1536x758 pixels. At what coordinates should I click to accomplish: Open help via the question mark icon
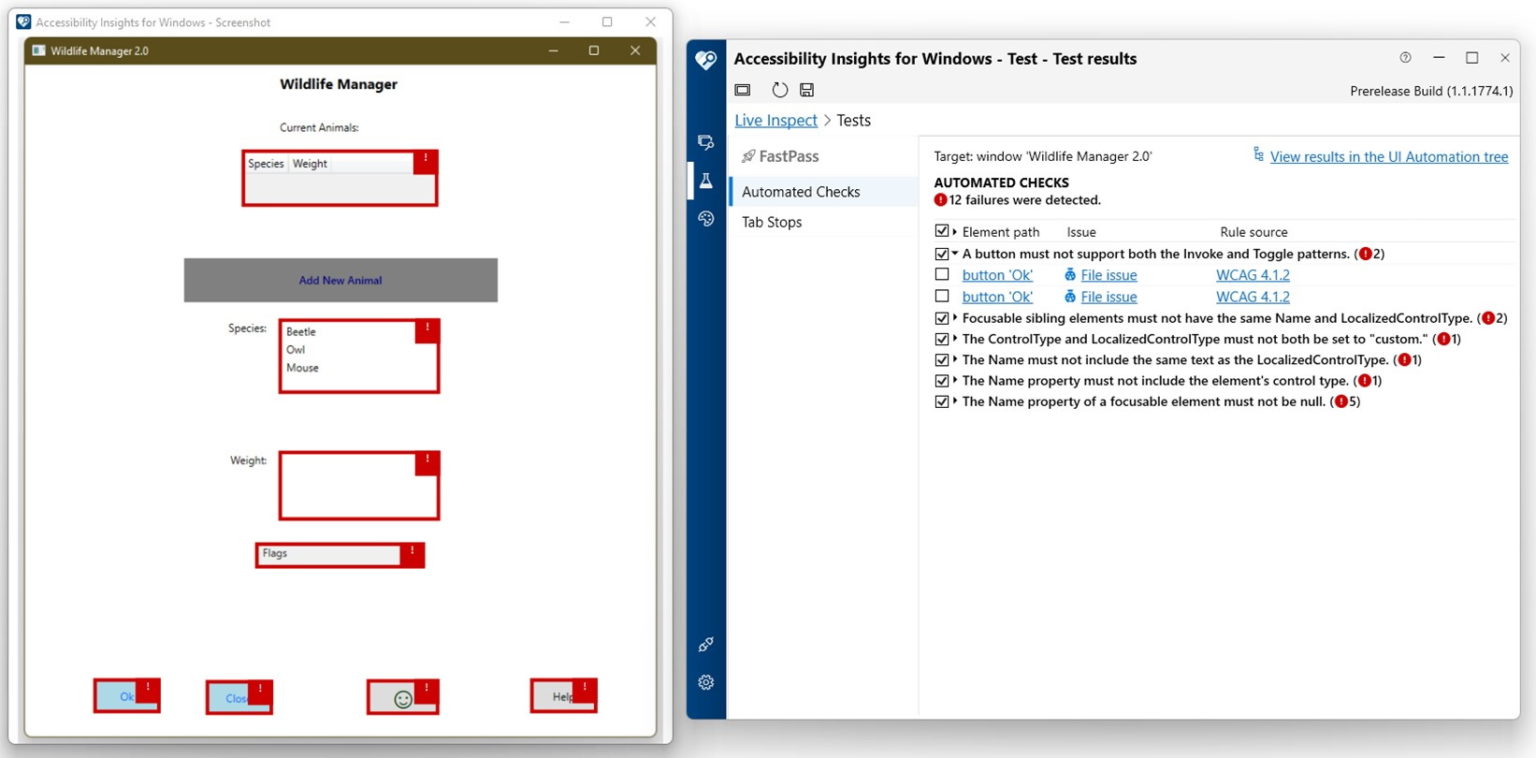pos(1405,58)
